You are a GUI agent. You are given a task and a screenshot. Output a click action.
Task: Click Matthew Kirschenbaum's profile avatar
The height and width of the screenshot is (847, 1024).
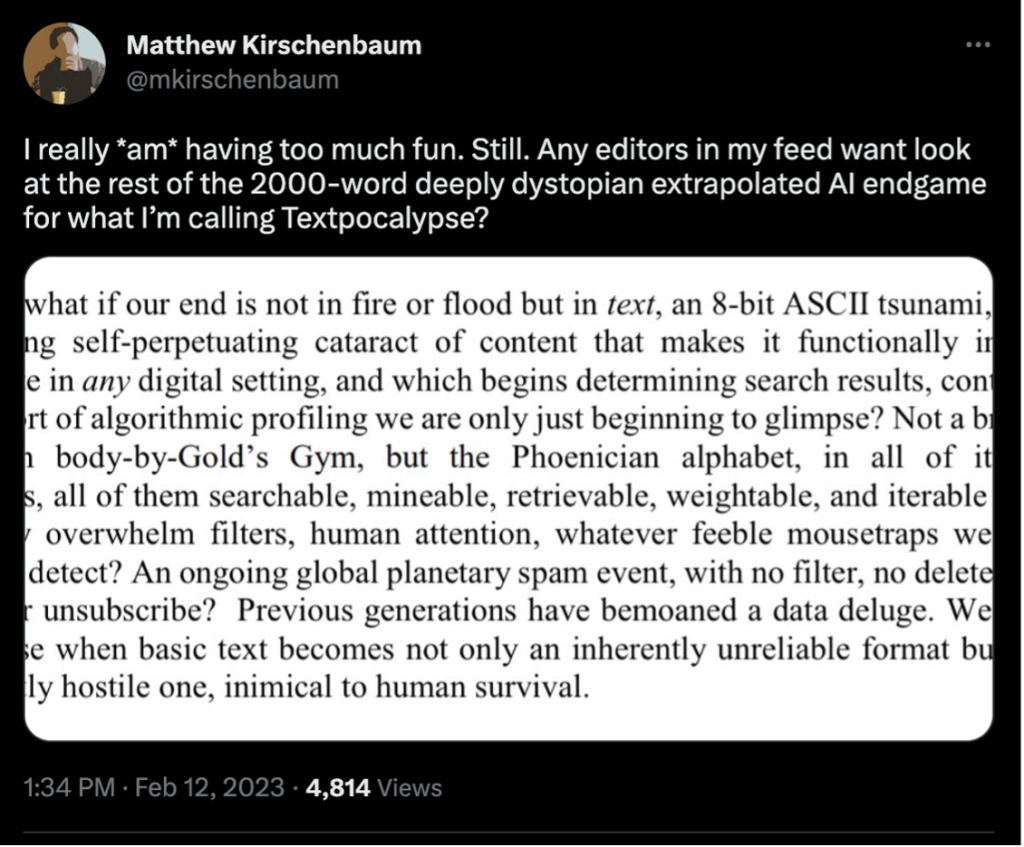[64, 63]
